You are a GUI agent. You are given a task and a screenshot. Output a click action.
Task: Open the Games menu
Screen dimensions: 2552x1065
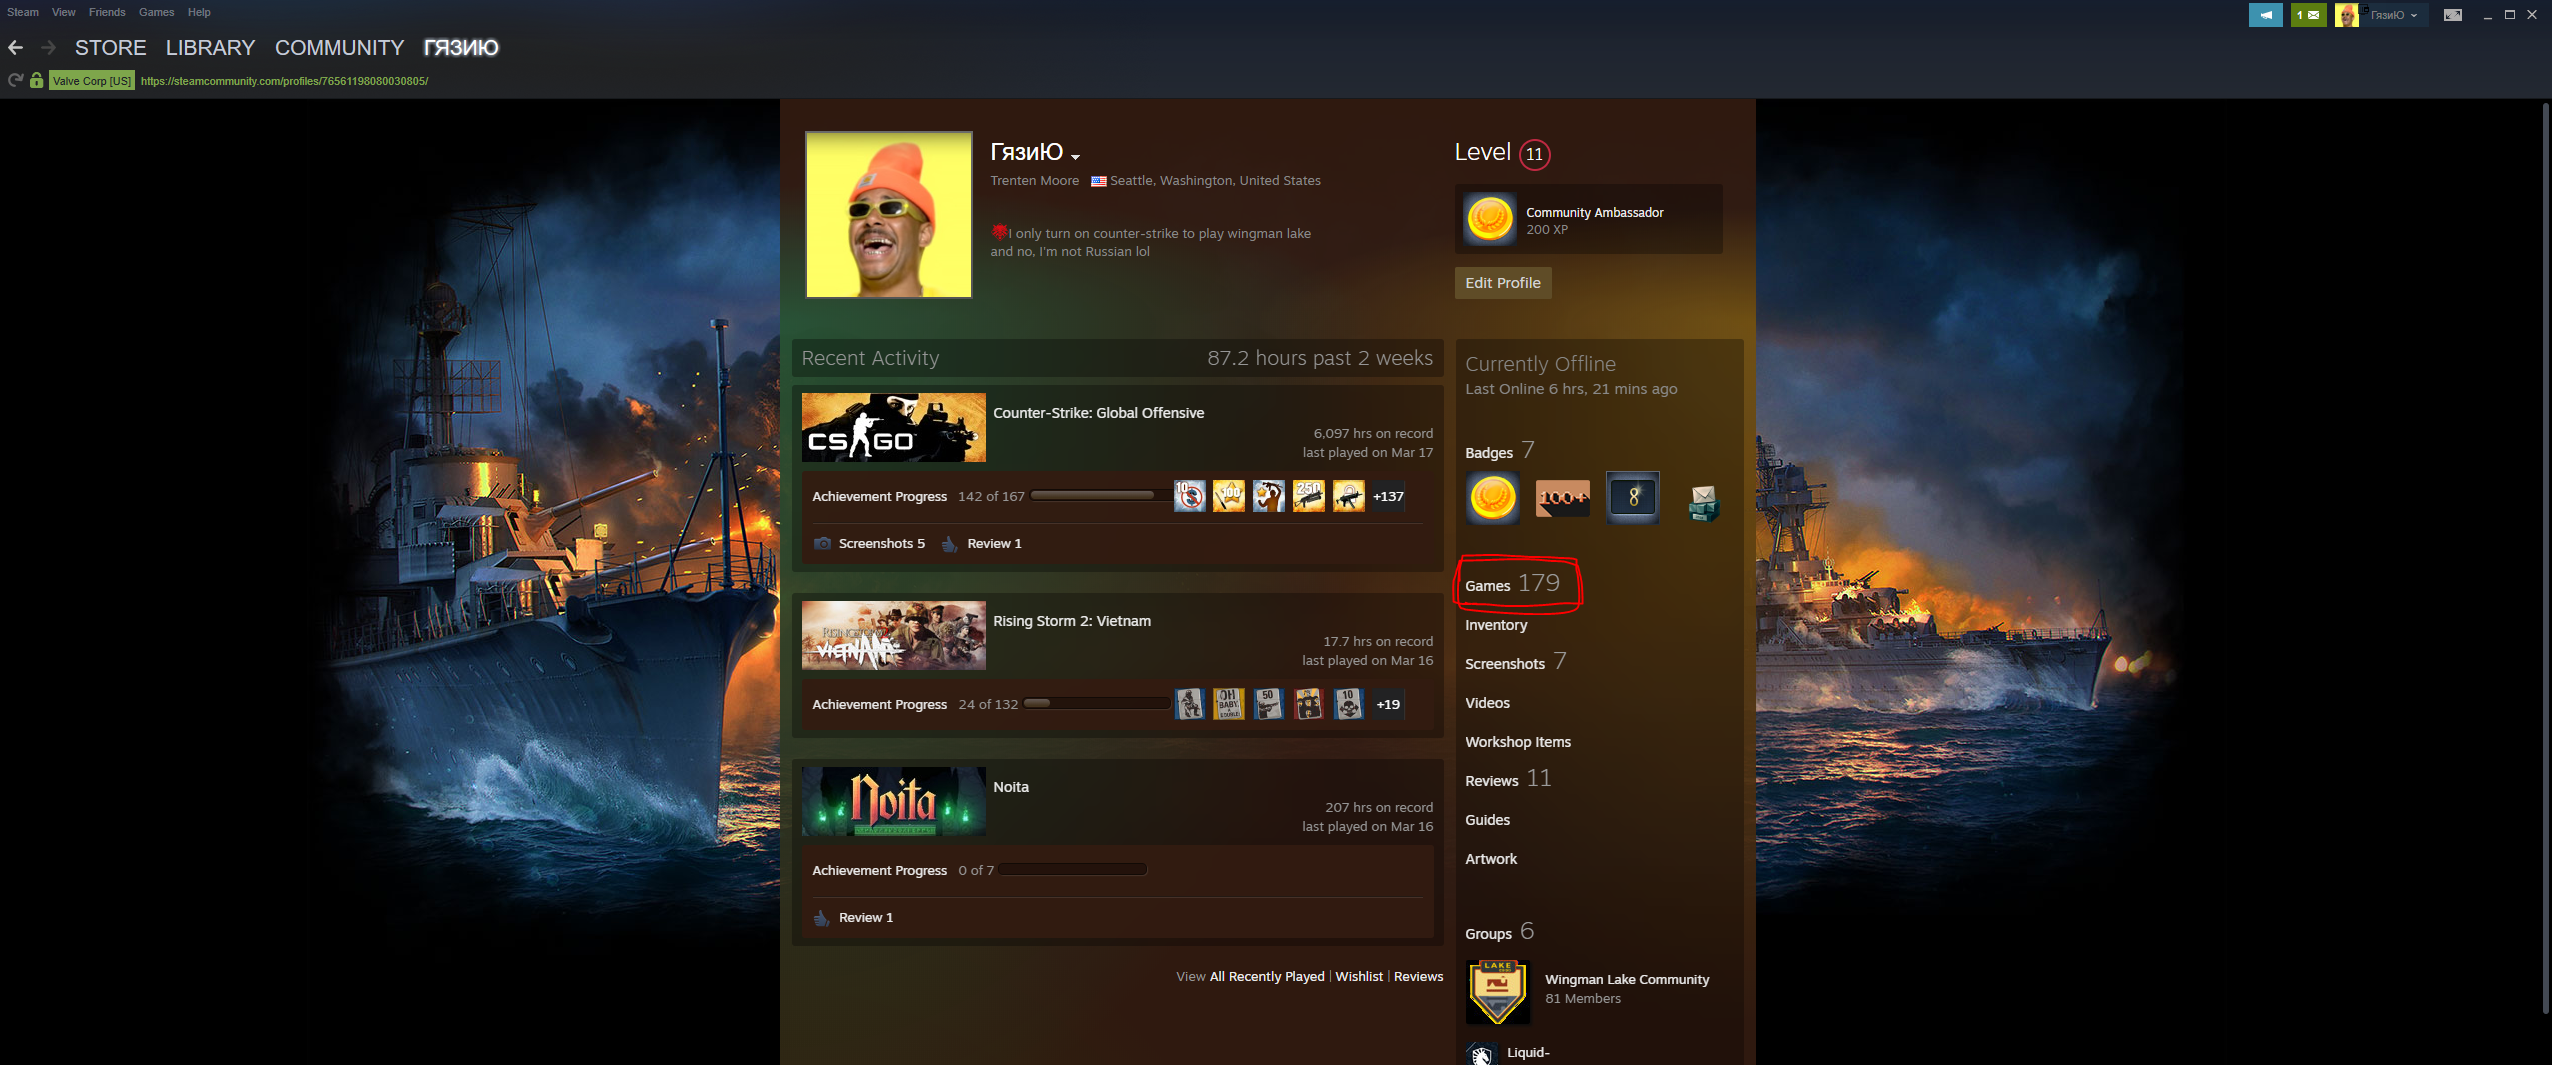point(156,12)
